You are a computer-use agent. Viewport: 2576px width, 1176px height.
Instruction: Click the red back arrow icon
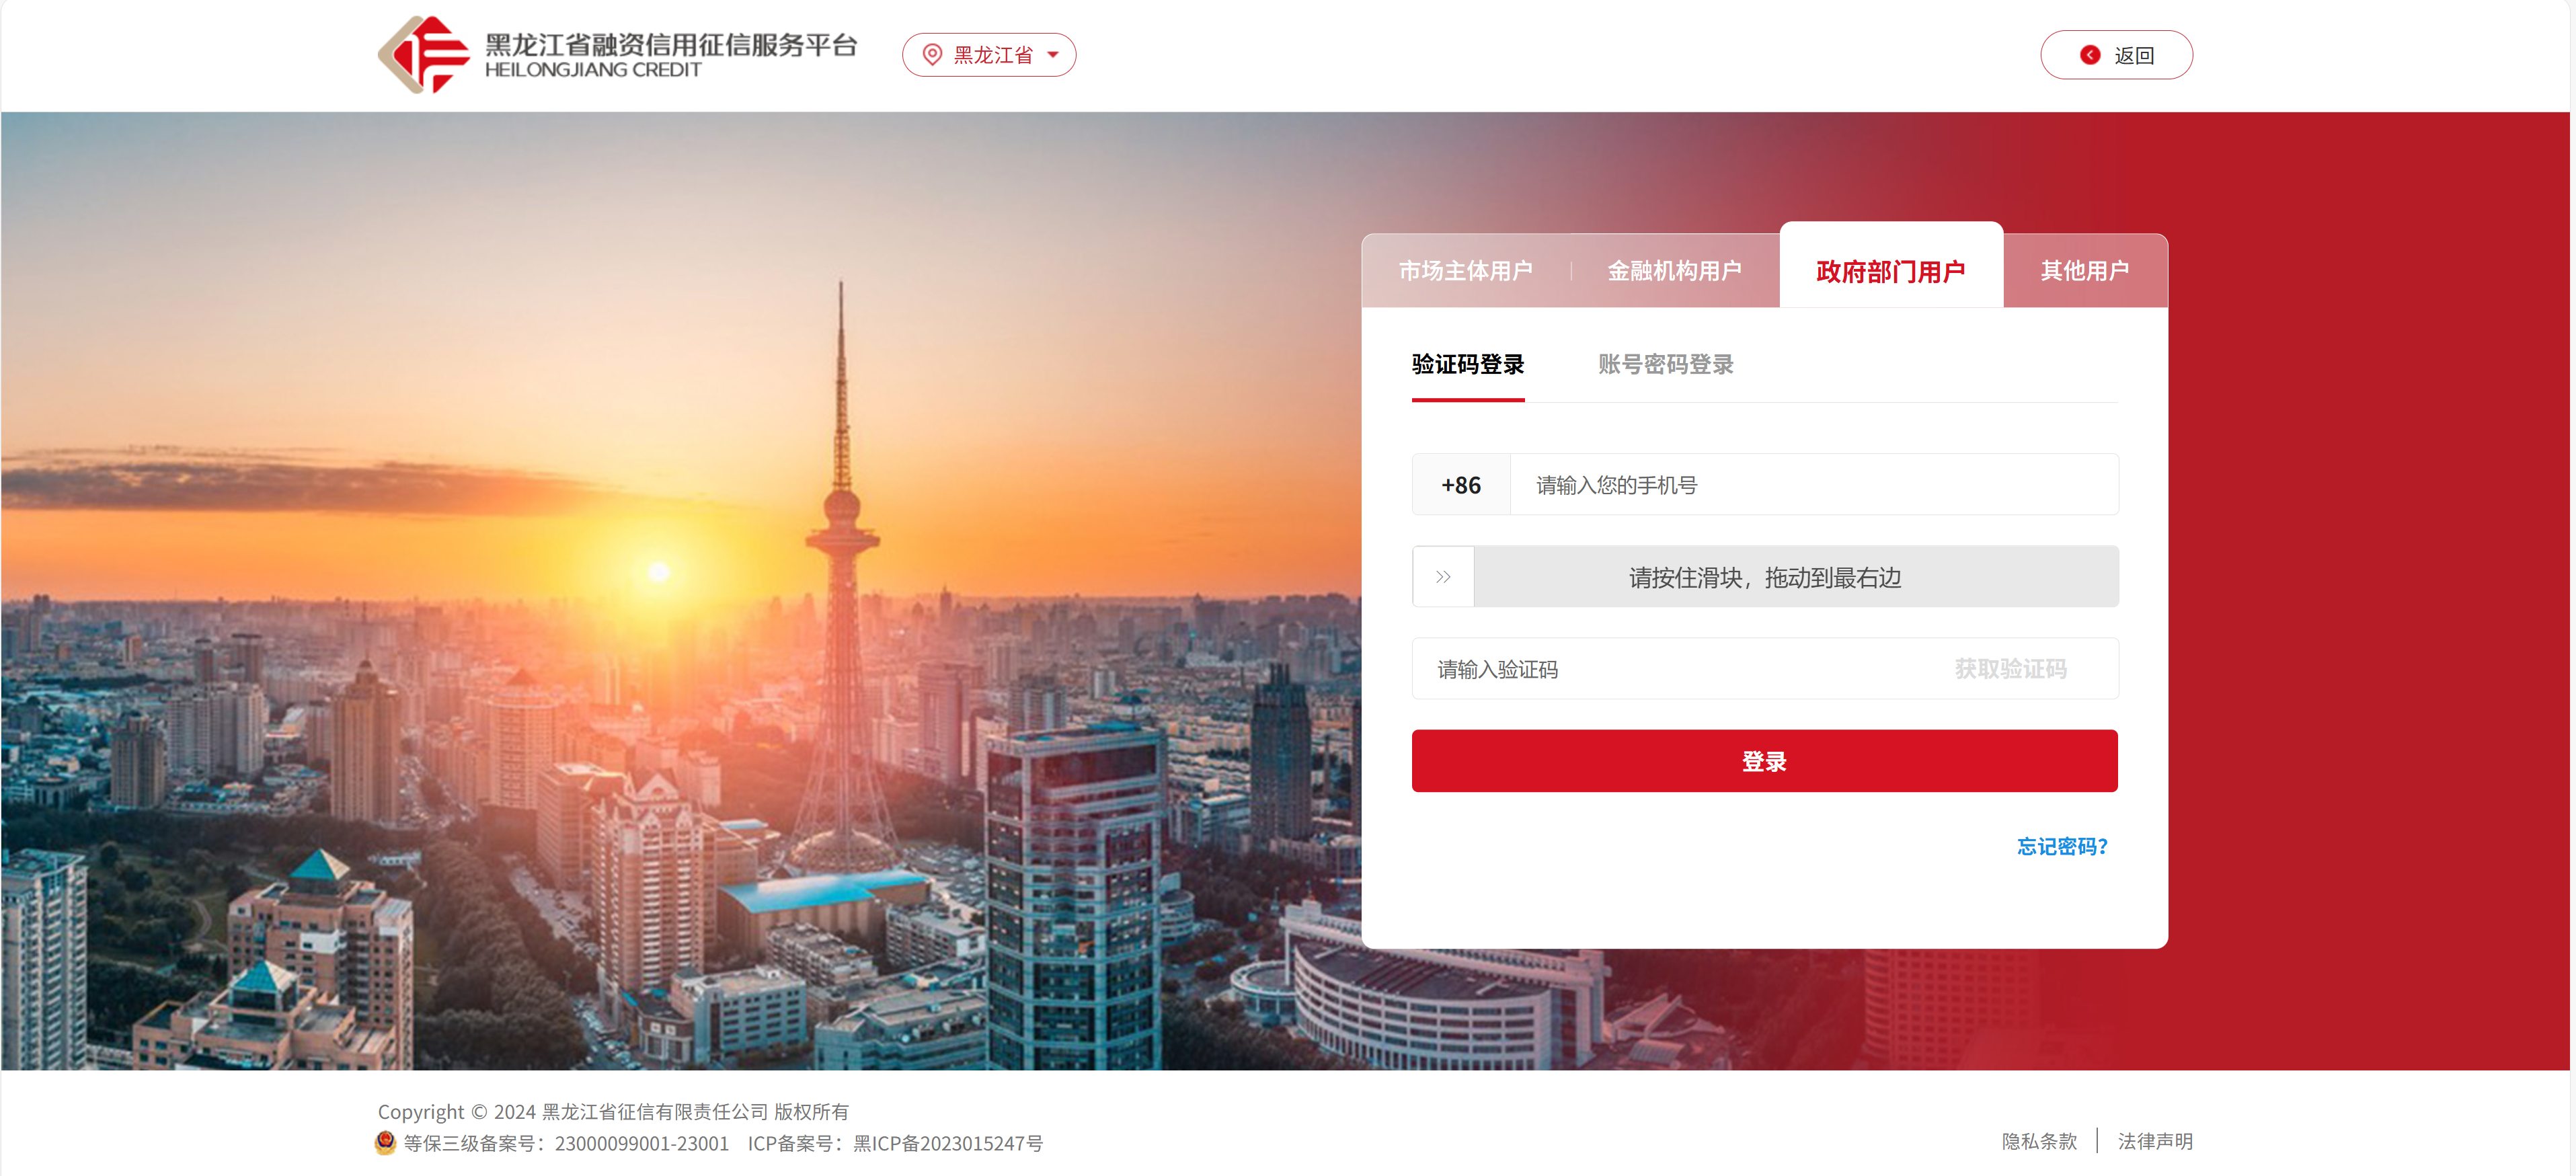2090,55
